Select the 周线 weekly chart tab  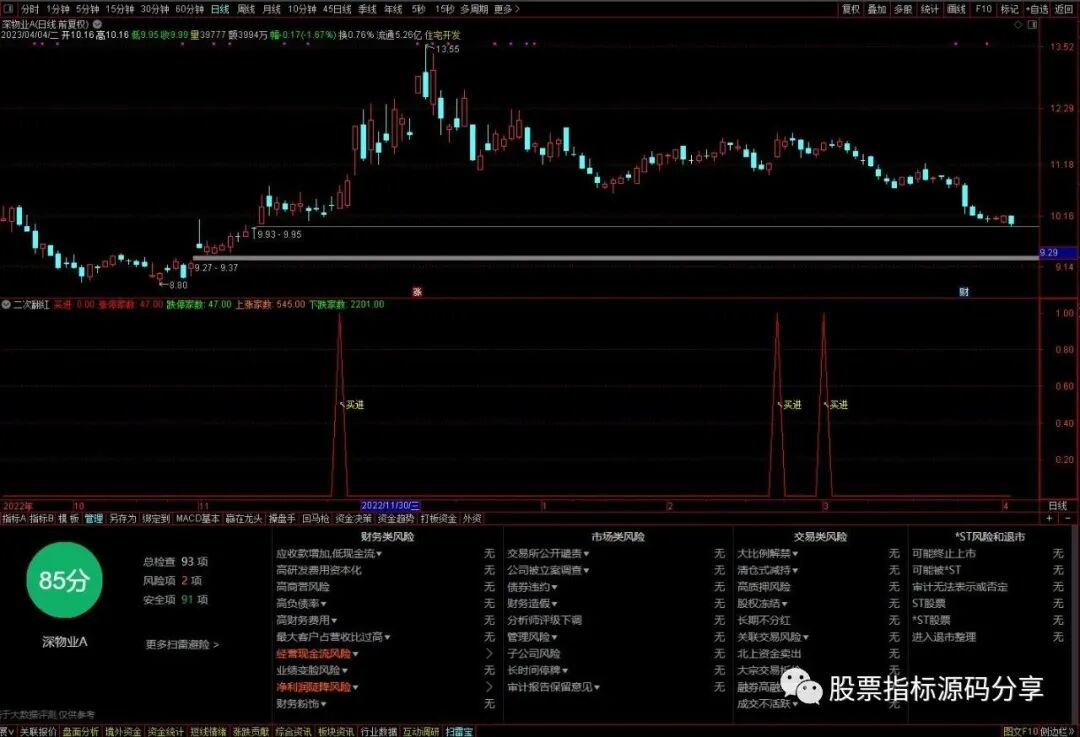(x=246, y=9)
